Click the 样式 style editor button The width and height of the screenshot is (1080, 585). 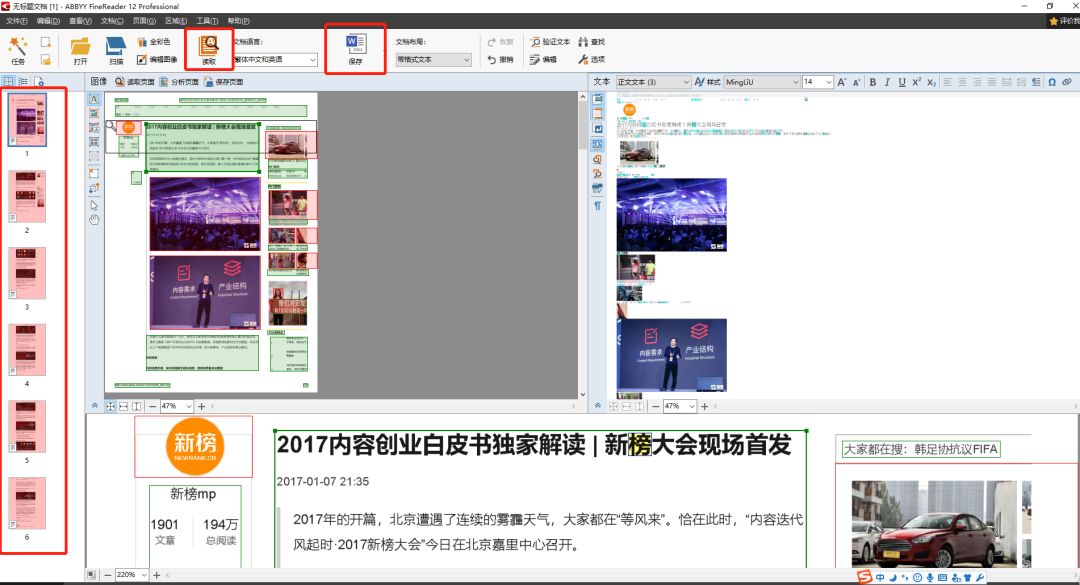[707, 82]
